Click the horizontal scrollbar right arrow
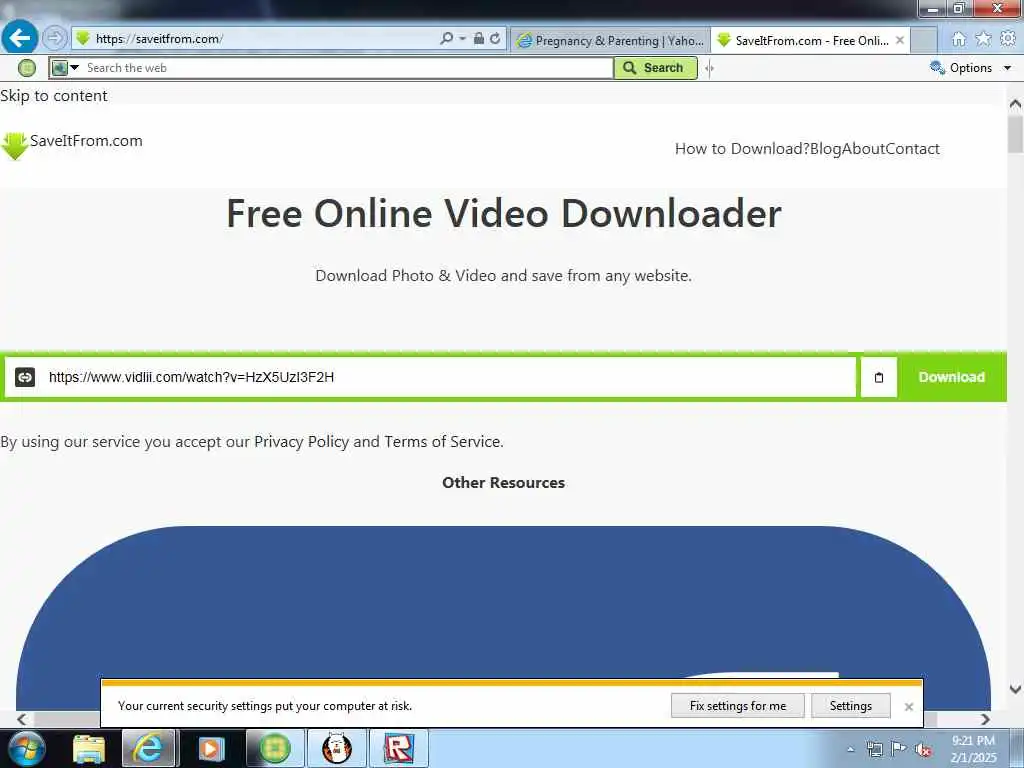Screen dimensions: 1024x768 tap(985, 719)
